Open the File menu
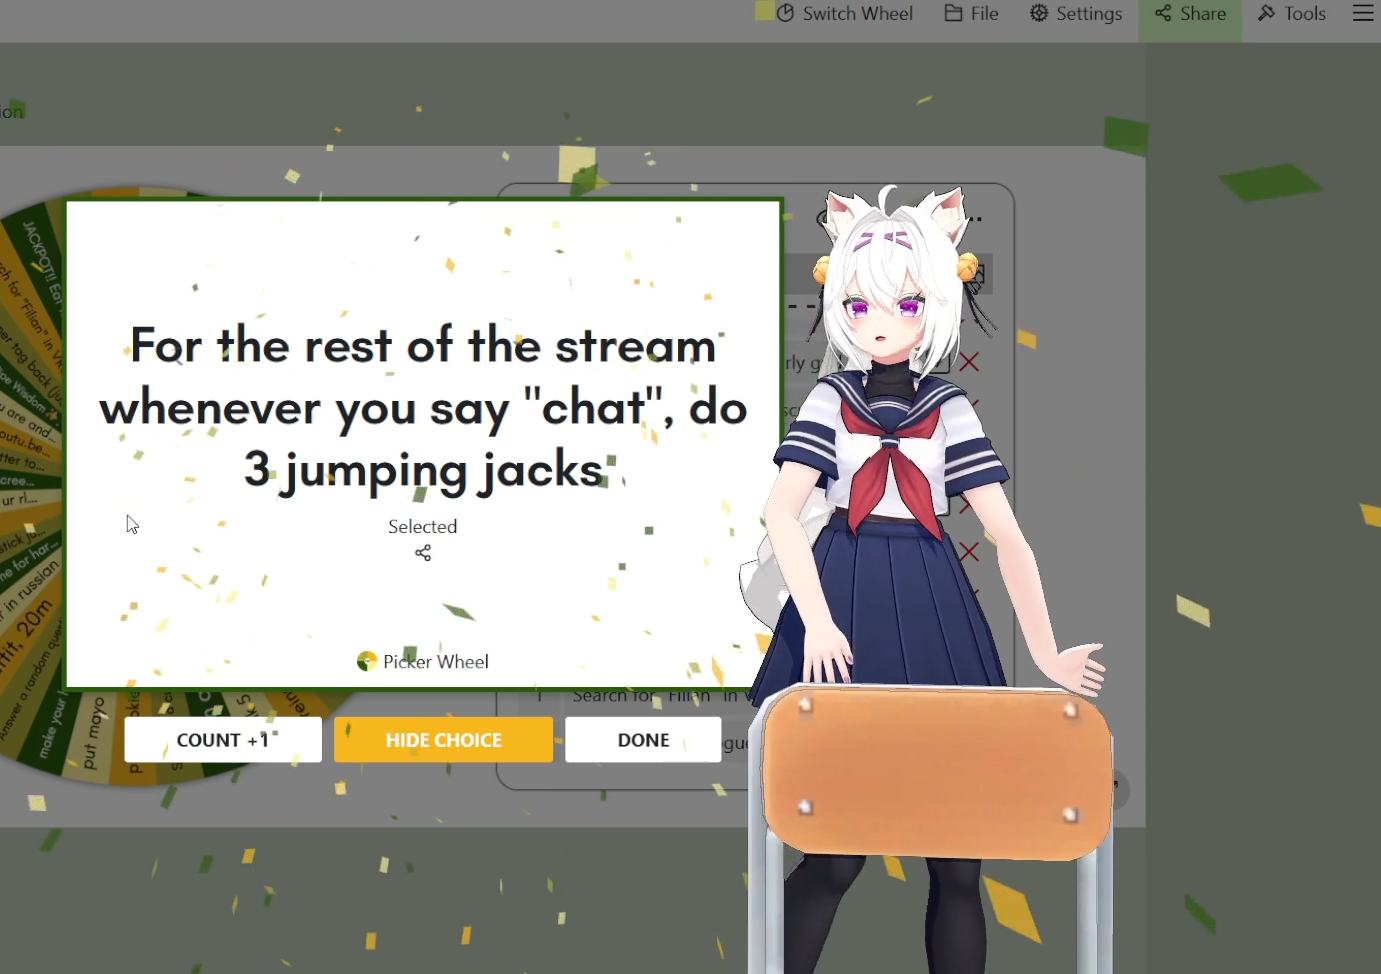Screen dimensions: 1381x974 point(971,14)
